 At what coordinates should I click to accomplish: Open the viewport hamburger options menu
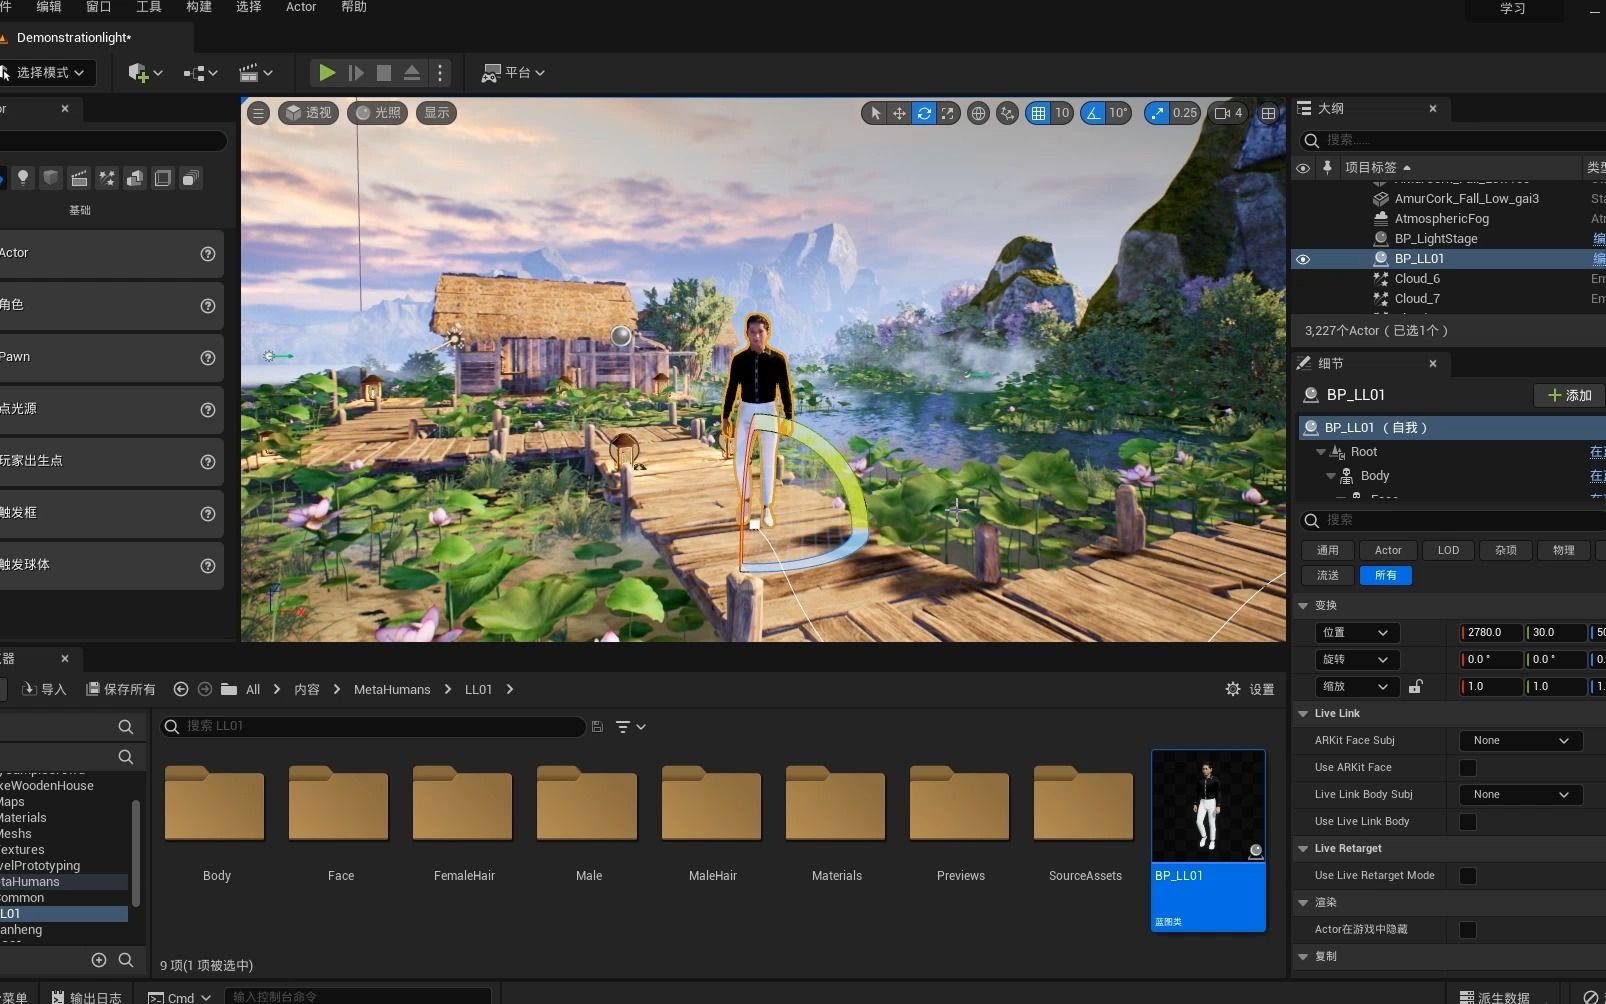click(x=259, y=113)
